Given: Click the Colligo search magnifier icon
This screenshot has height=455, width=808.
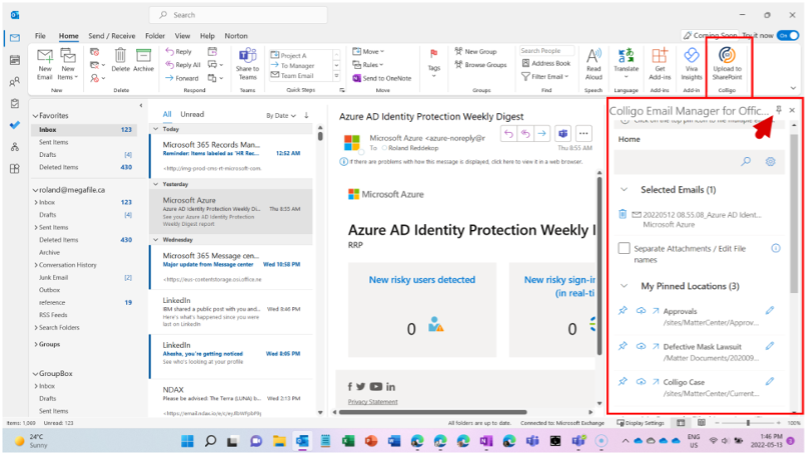Looking at the screenshot, I should coord(746,161).
